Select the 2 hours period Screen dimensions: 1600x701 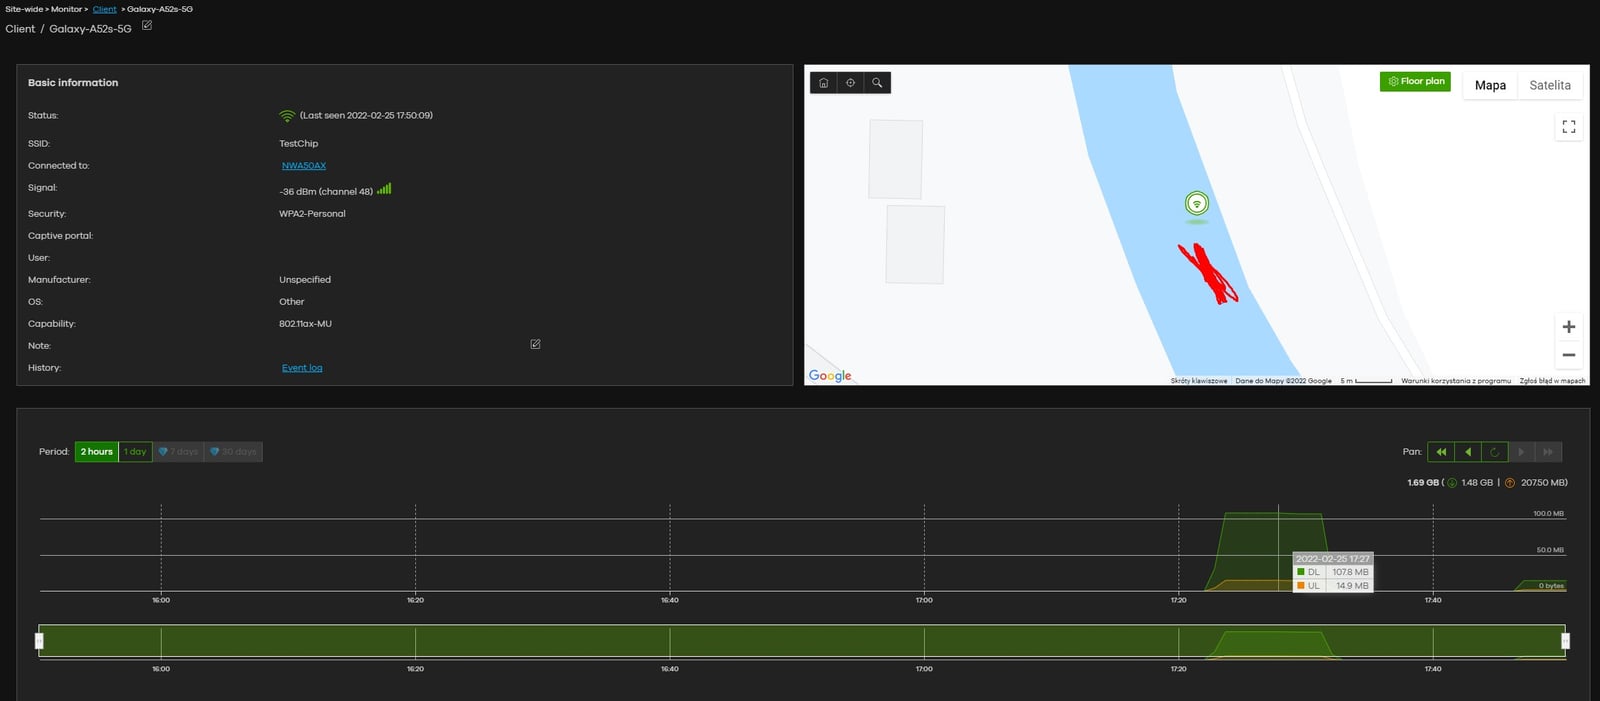96,452
